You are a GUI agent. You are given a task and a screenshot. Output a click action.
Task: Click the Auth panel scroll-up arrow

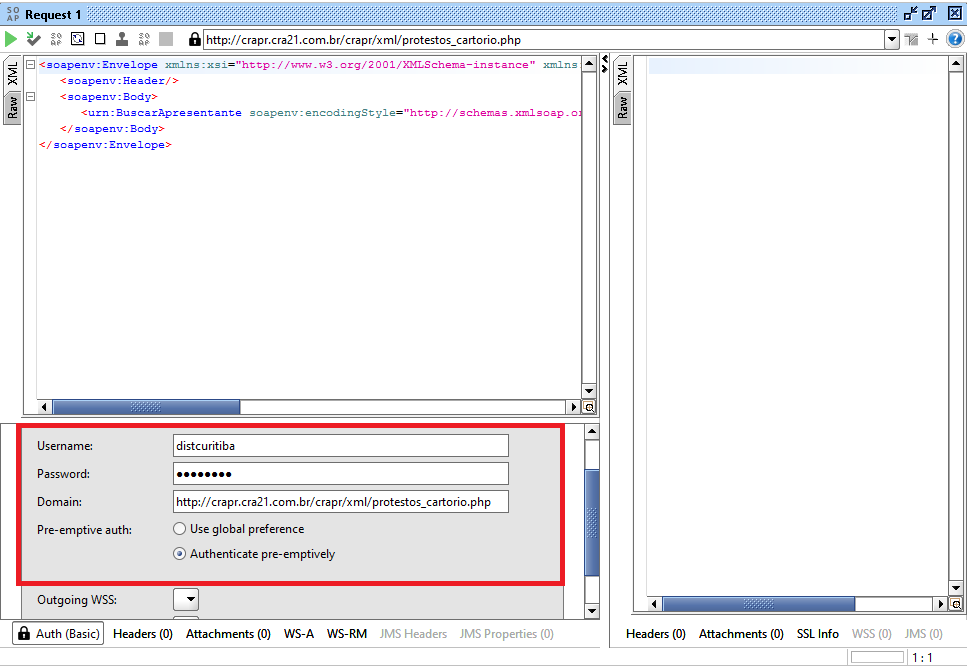(592, 432)
